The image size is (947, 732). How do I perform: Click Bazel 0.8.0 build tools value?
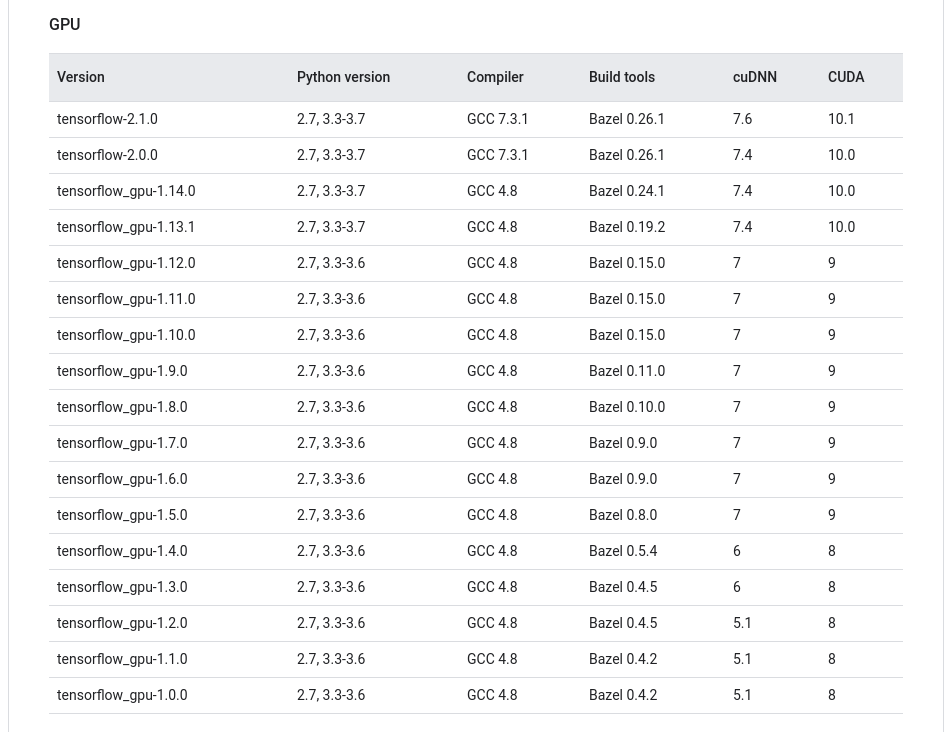tap(623, 515)
